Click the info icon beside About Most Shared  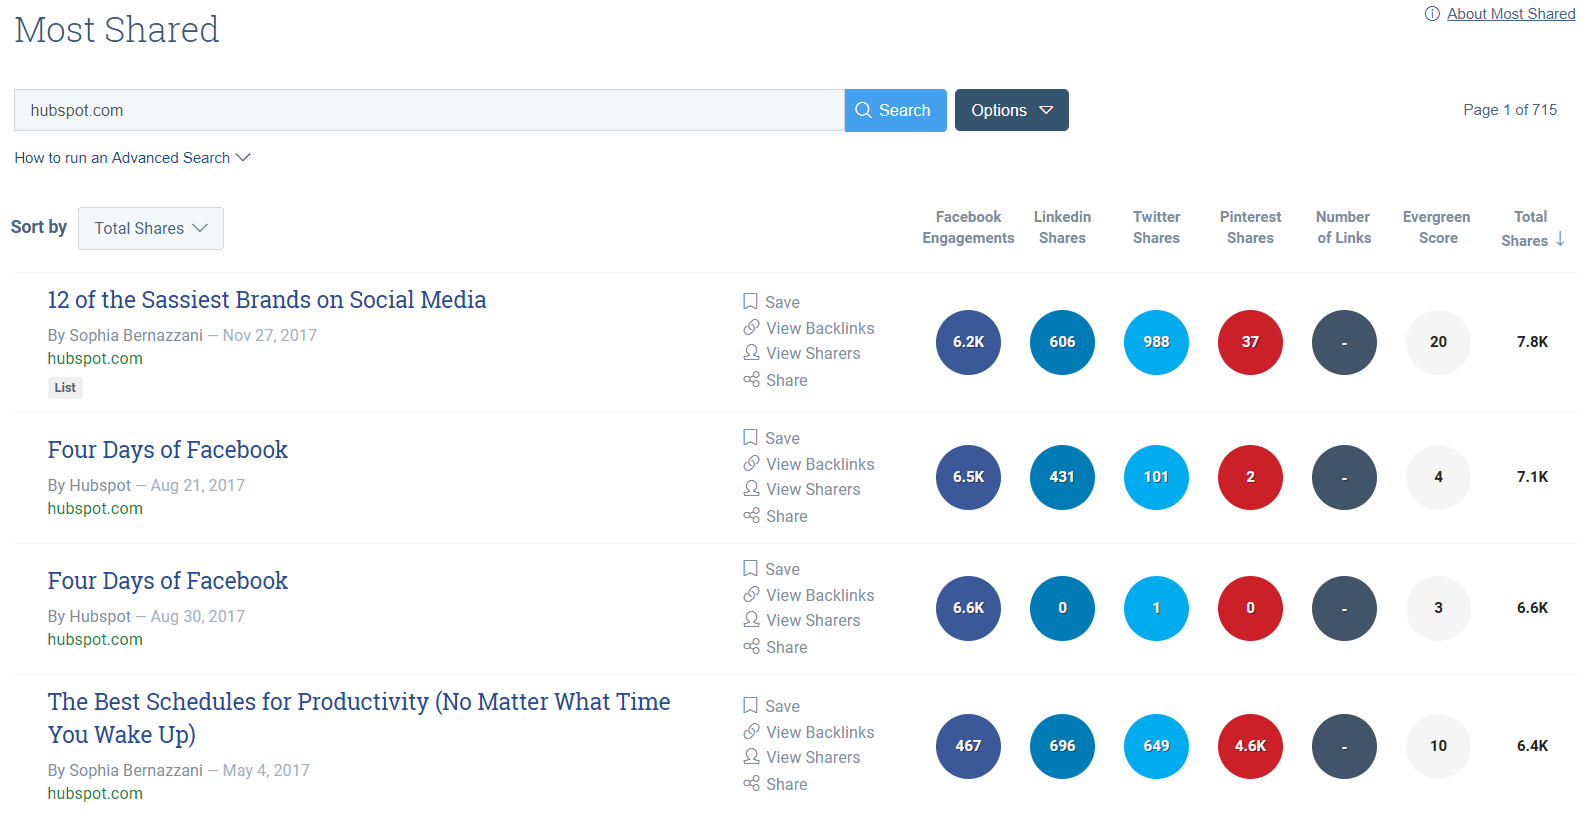pyautogui.click(x=1432, y=14)
